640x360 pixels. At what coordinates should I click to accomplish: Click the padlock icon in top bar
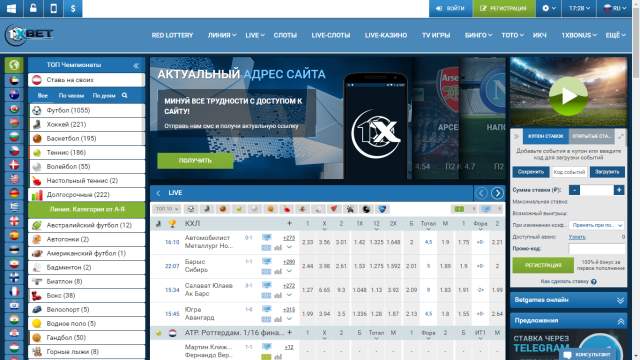click(x=33, y=8)
